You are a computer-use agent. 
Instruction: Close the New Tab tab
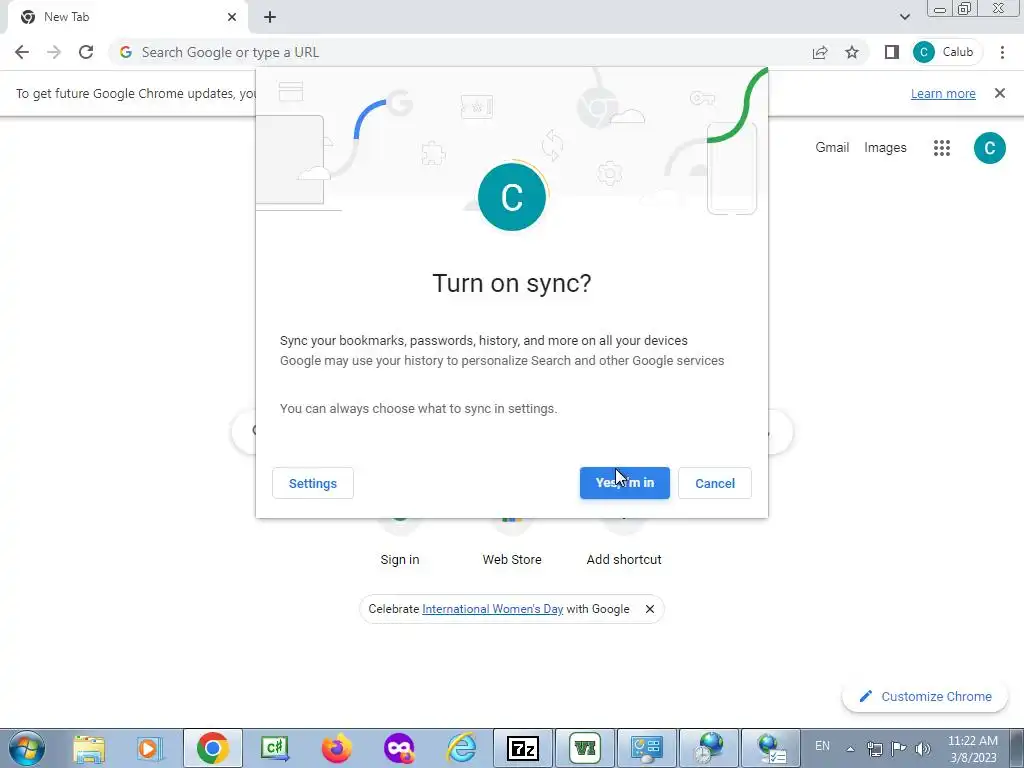coord(232,17)
